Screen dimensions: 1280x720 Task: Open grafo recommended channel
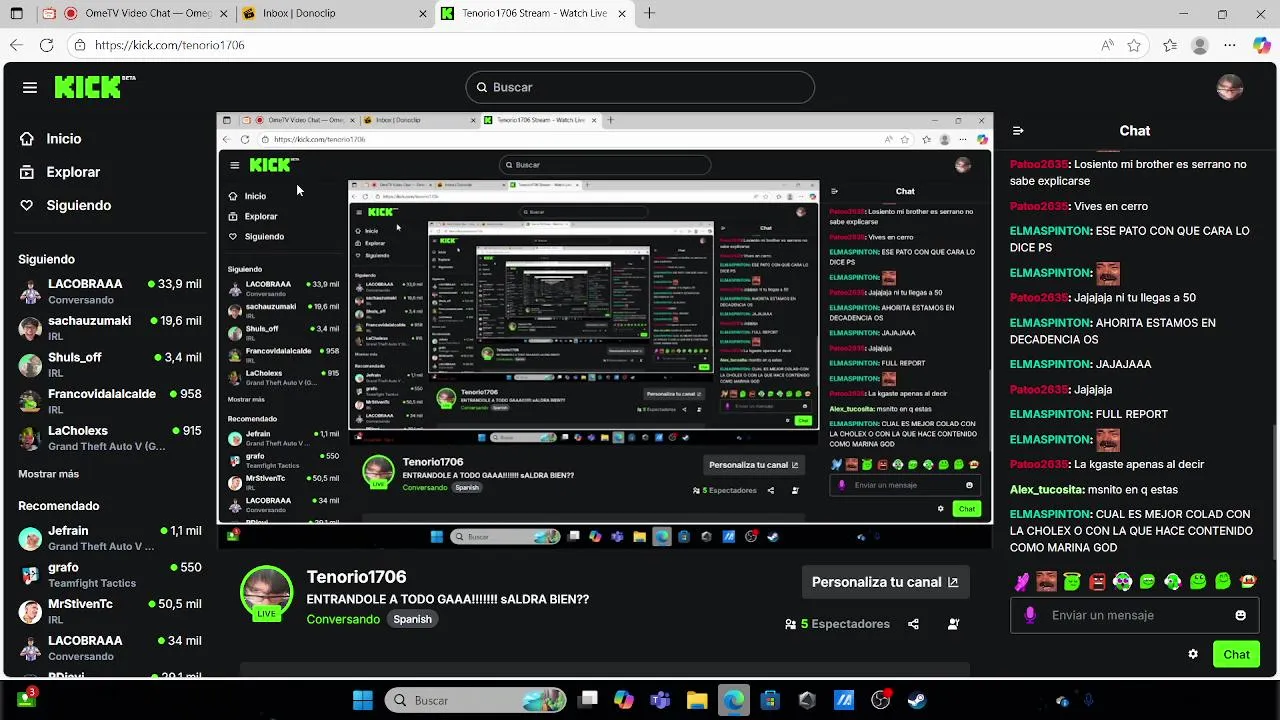point(110,575)
